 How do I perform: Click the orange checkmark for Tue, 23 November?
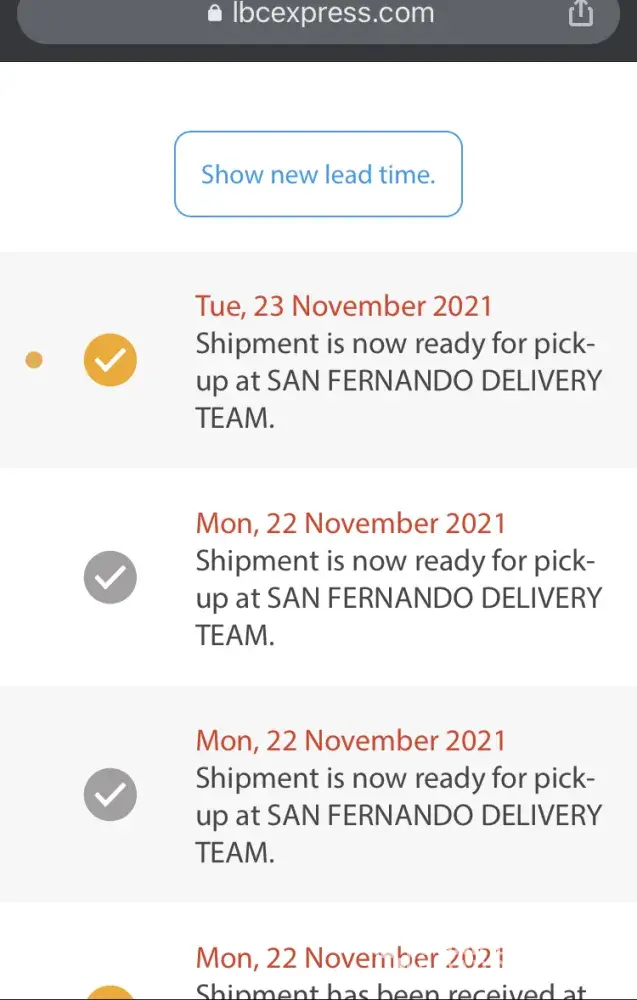click(x=110, y=360)
